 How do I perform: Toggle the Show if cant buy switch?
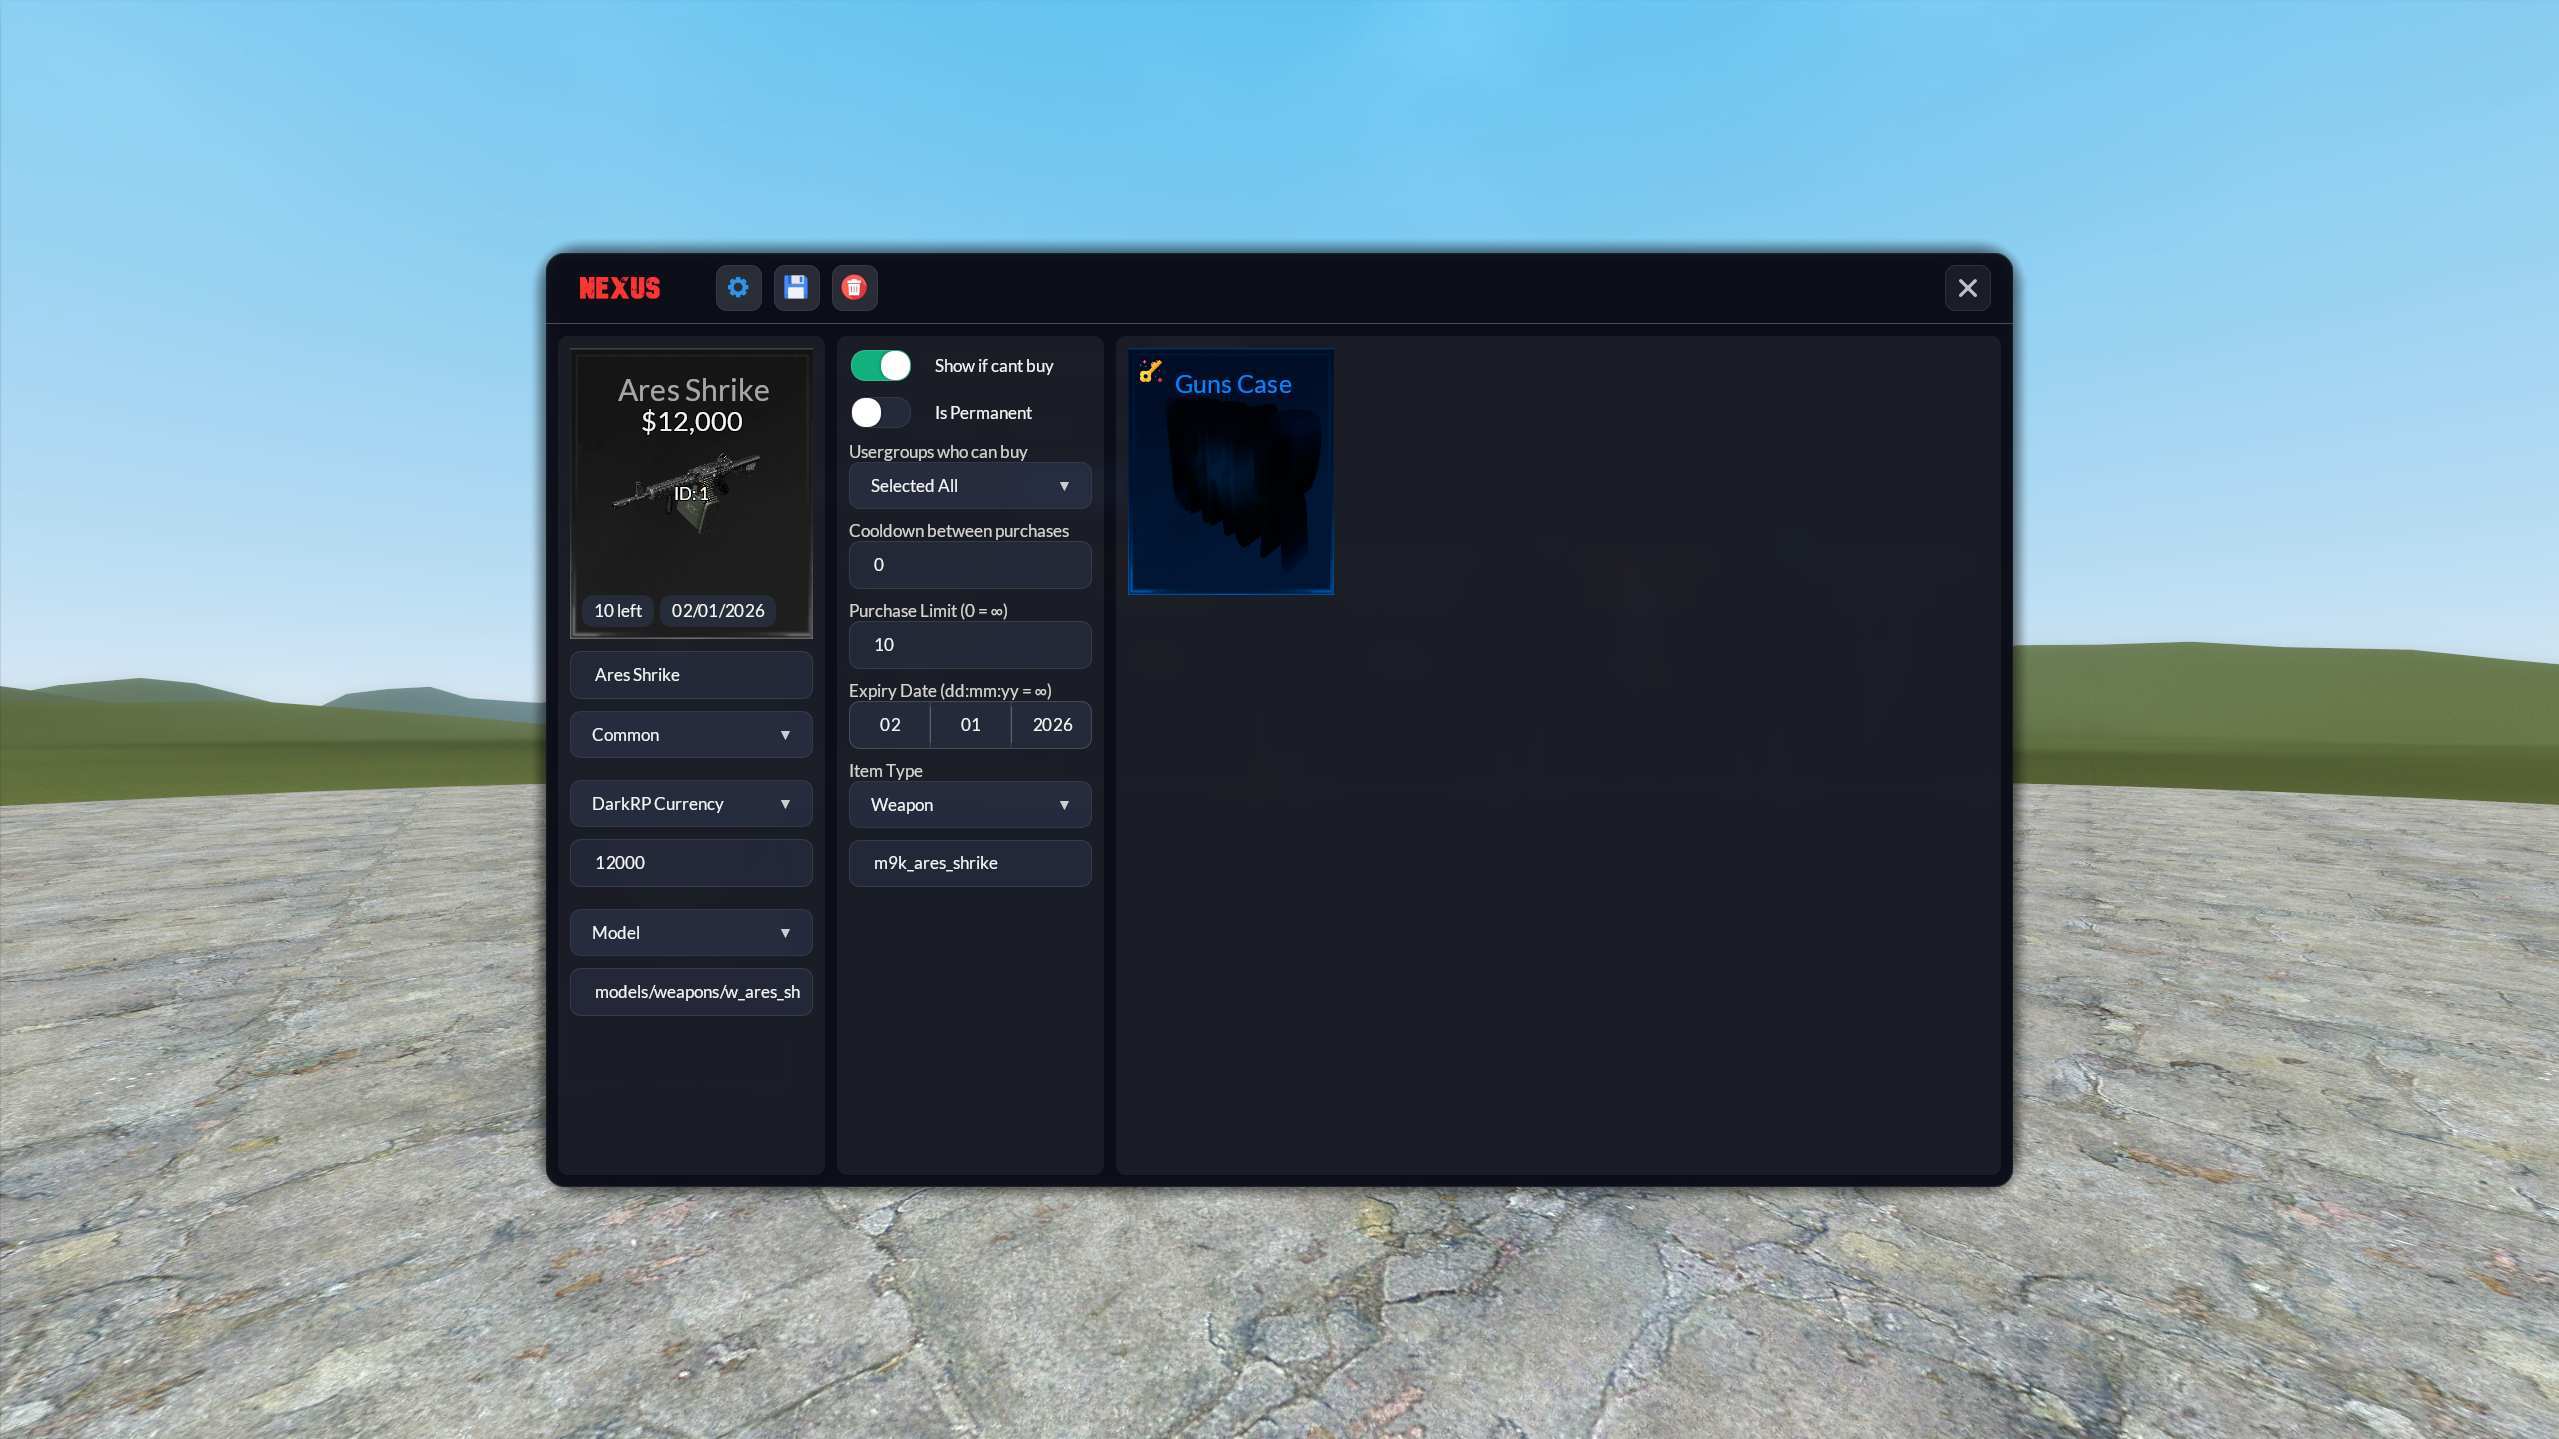click(880, 366)
